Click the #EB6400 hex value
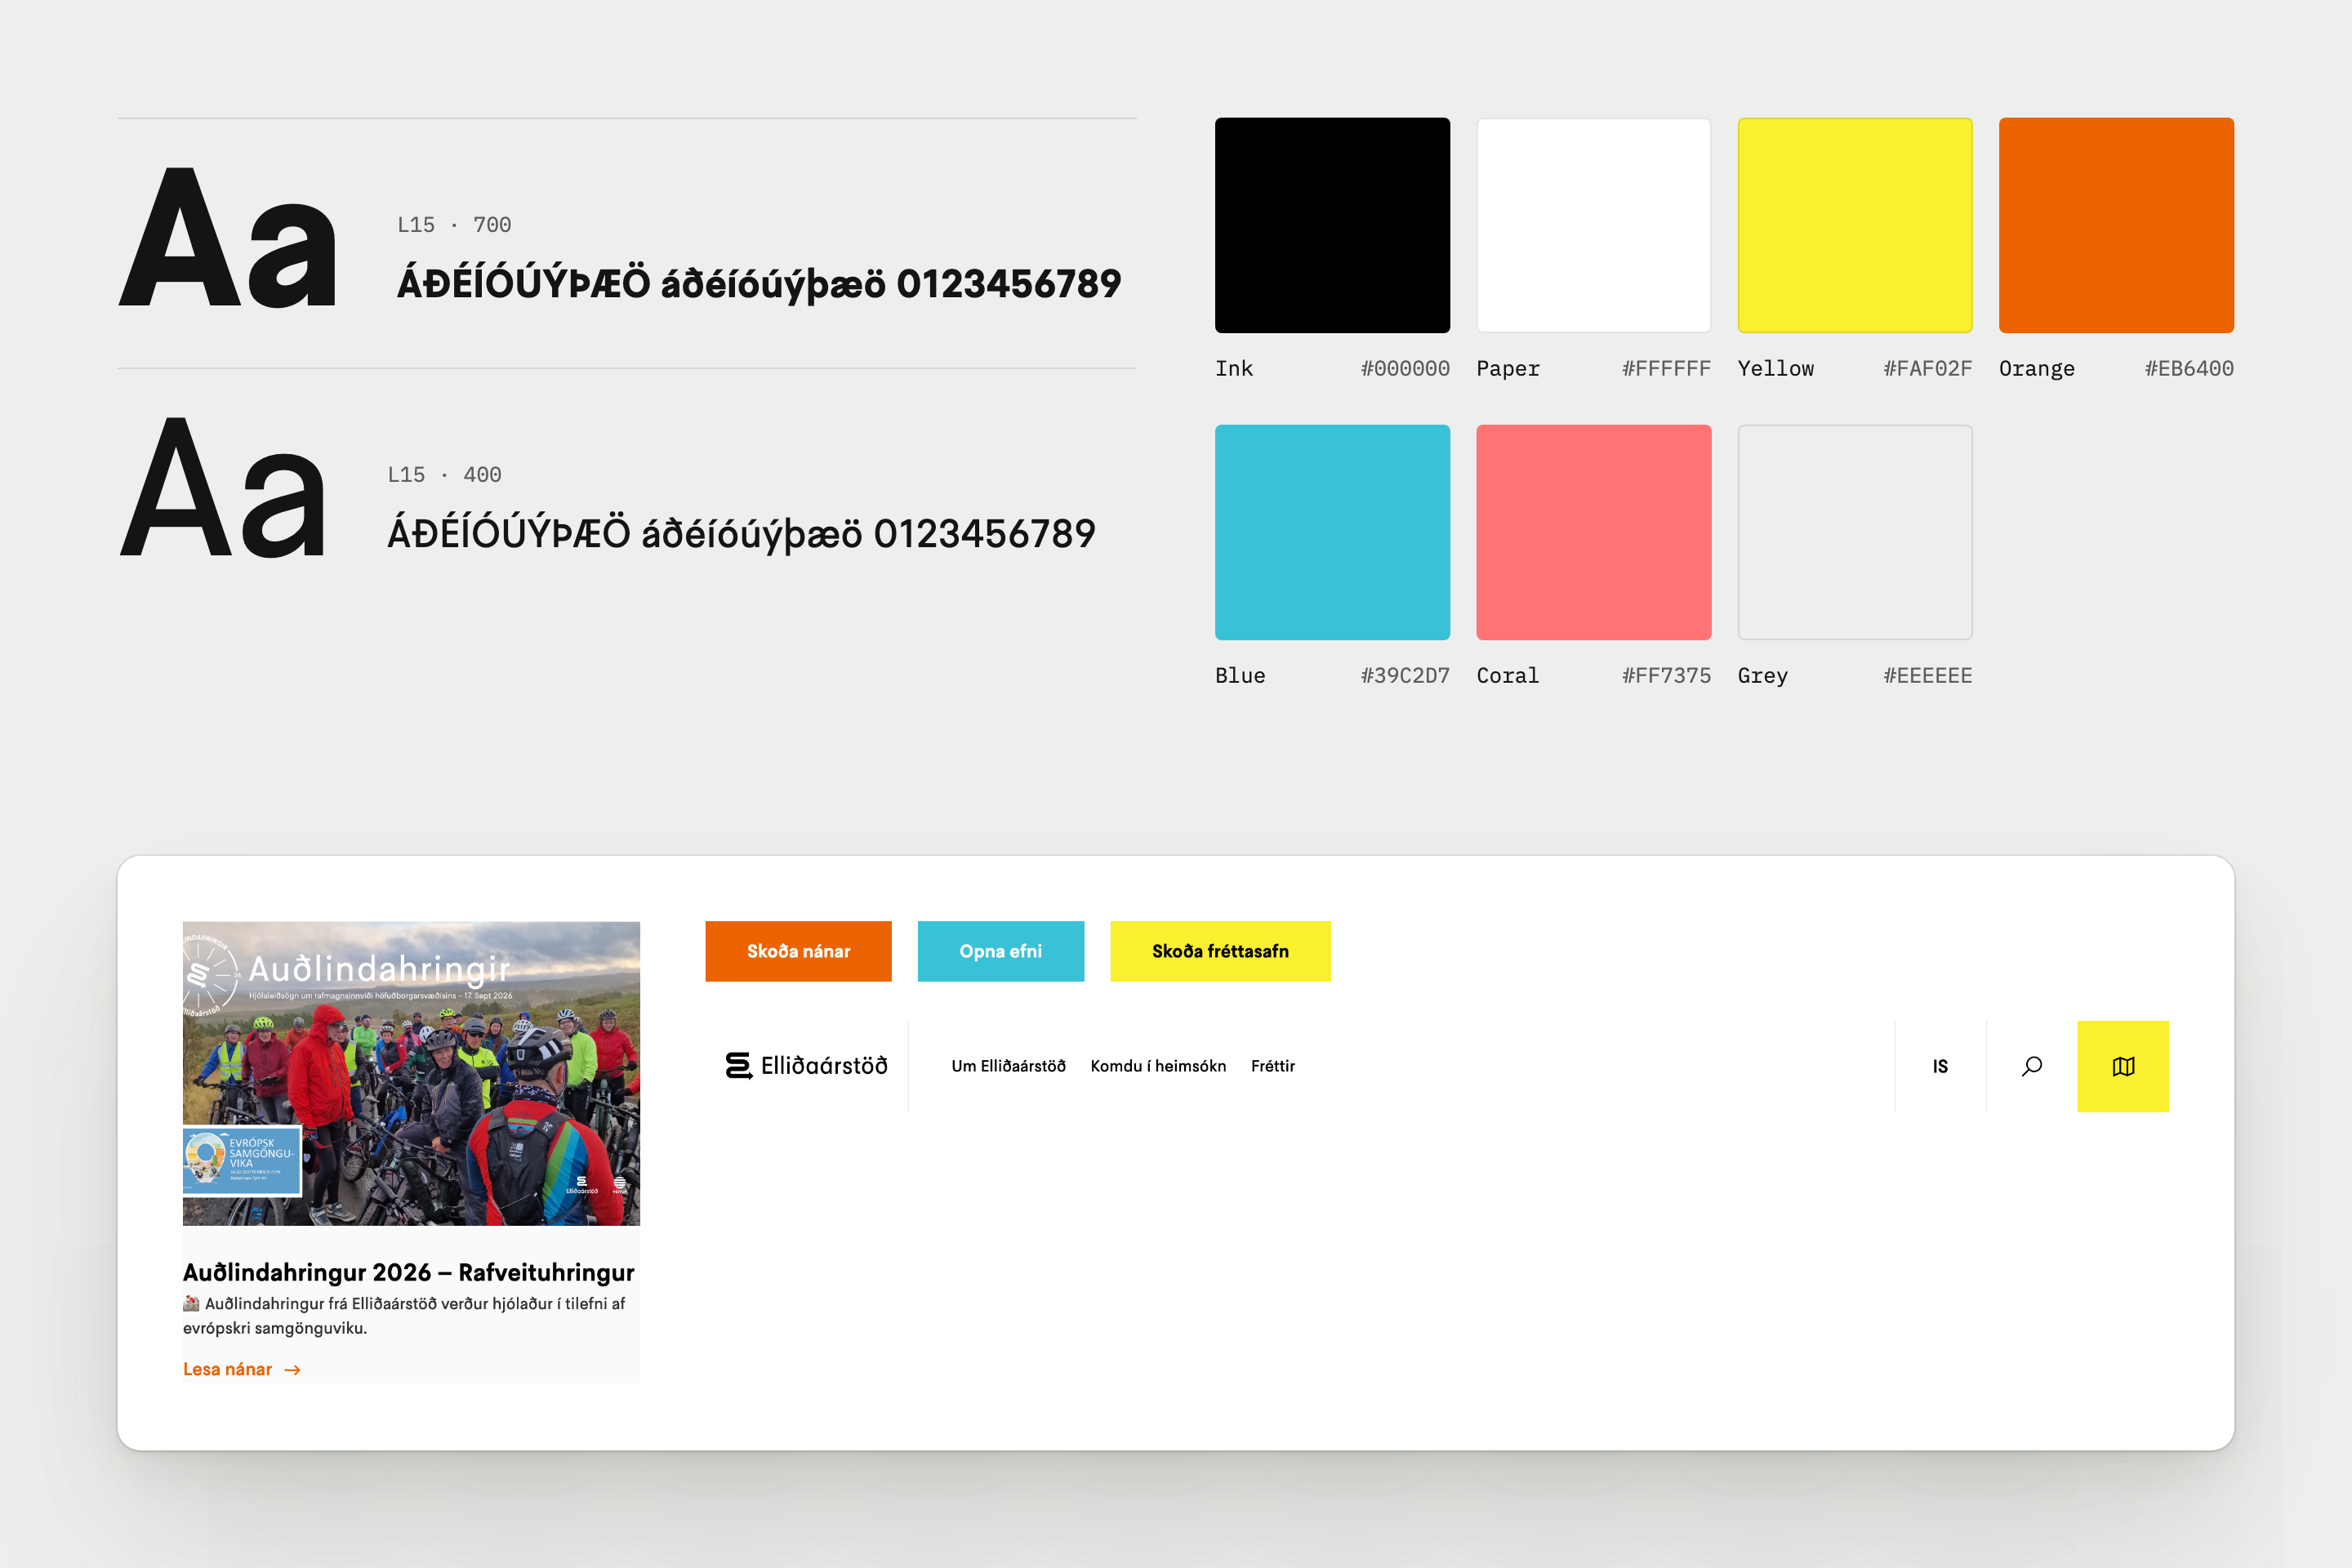2352x1568 pixels. pyautogui.click(x=2189, y=368)
